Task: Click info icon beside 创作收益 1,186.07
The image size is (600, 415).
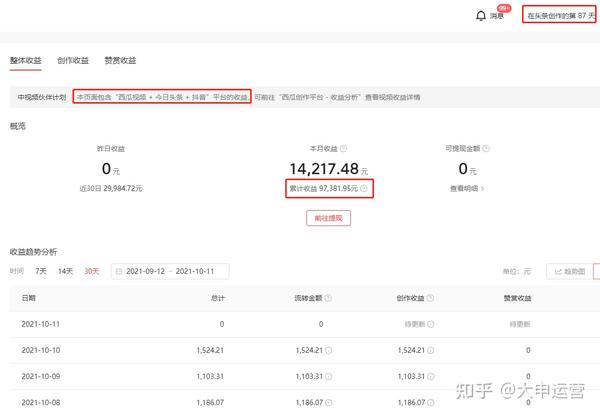Action: coord(430,402)
